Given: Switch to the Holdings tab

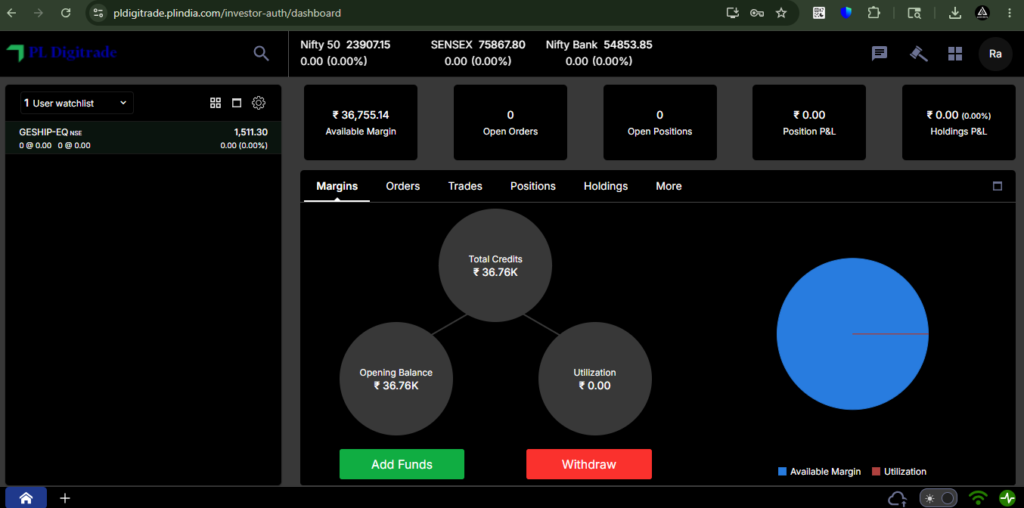Looking at the screenshot, I should (605, 186).
